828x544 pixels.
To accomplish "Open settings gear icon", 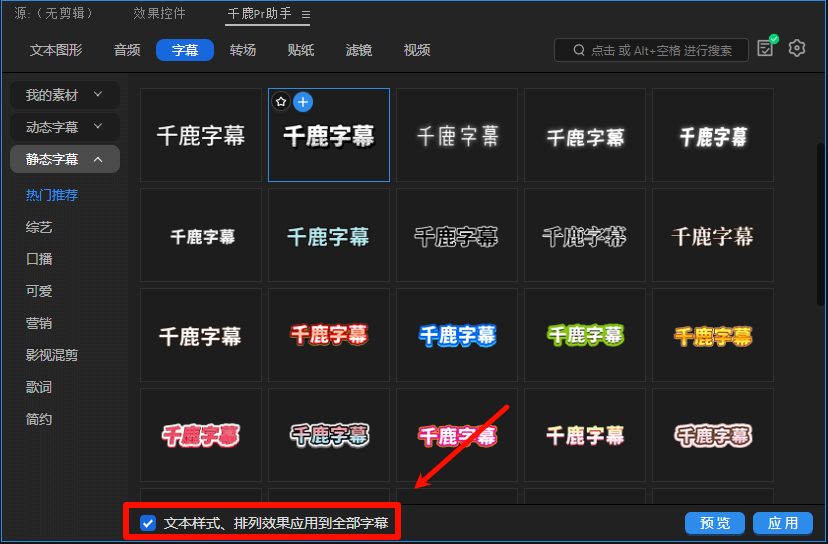I will (x=796, y=48).
